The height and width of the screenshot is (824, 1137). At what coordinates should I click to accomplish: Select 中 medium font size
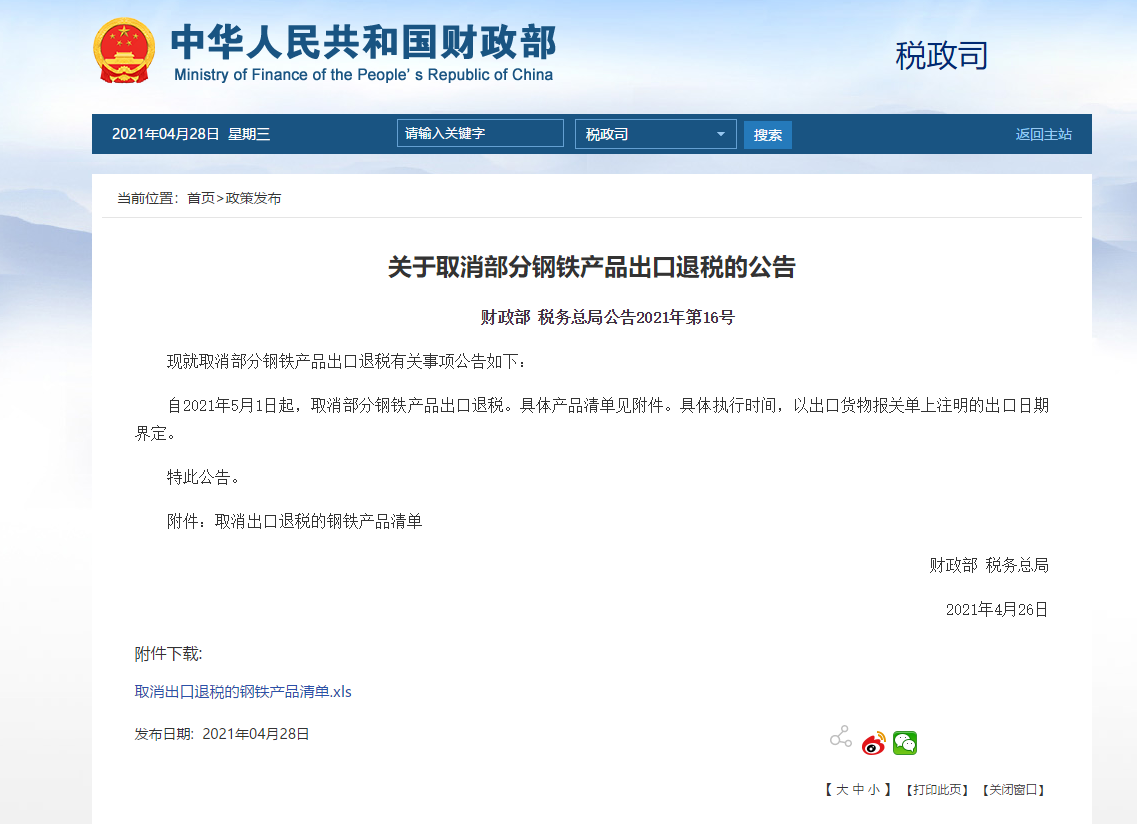[857, 789]
